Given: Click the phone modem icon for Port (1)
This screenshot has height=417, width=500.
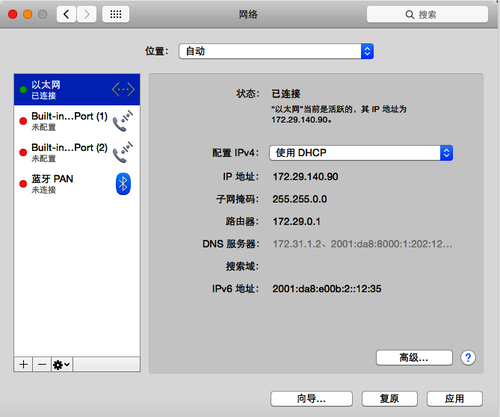Looking at the screenshot, I should (x=123, y=121).
